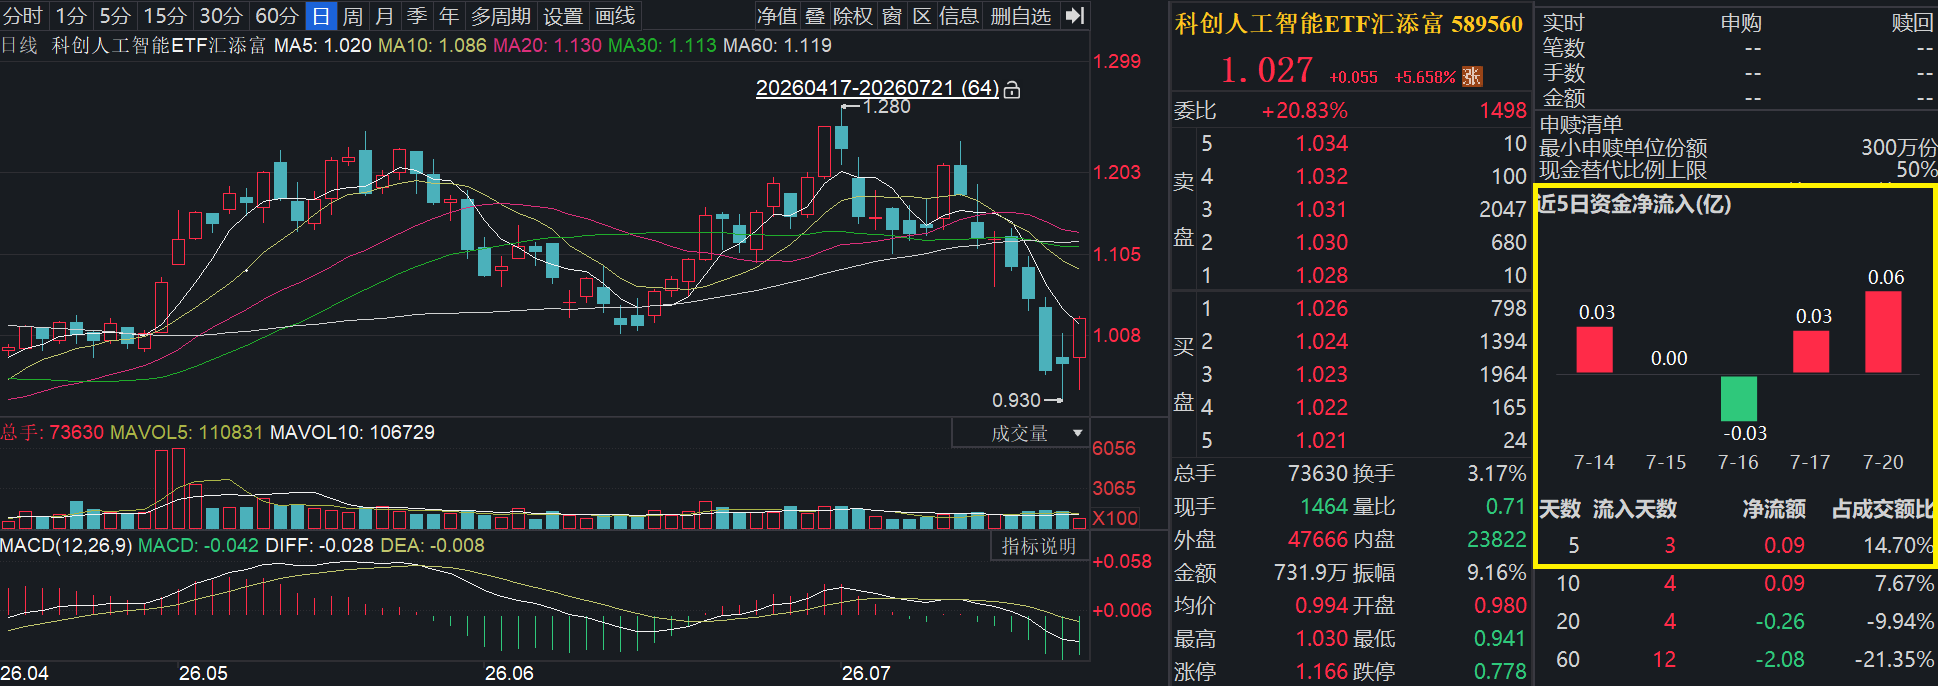Click the 7-20 red inflow bar

pyautogui.click(x=1883, y=332)
